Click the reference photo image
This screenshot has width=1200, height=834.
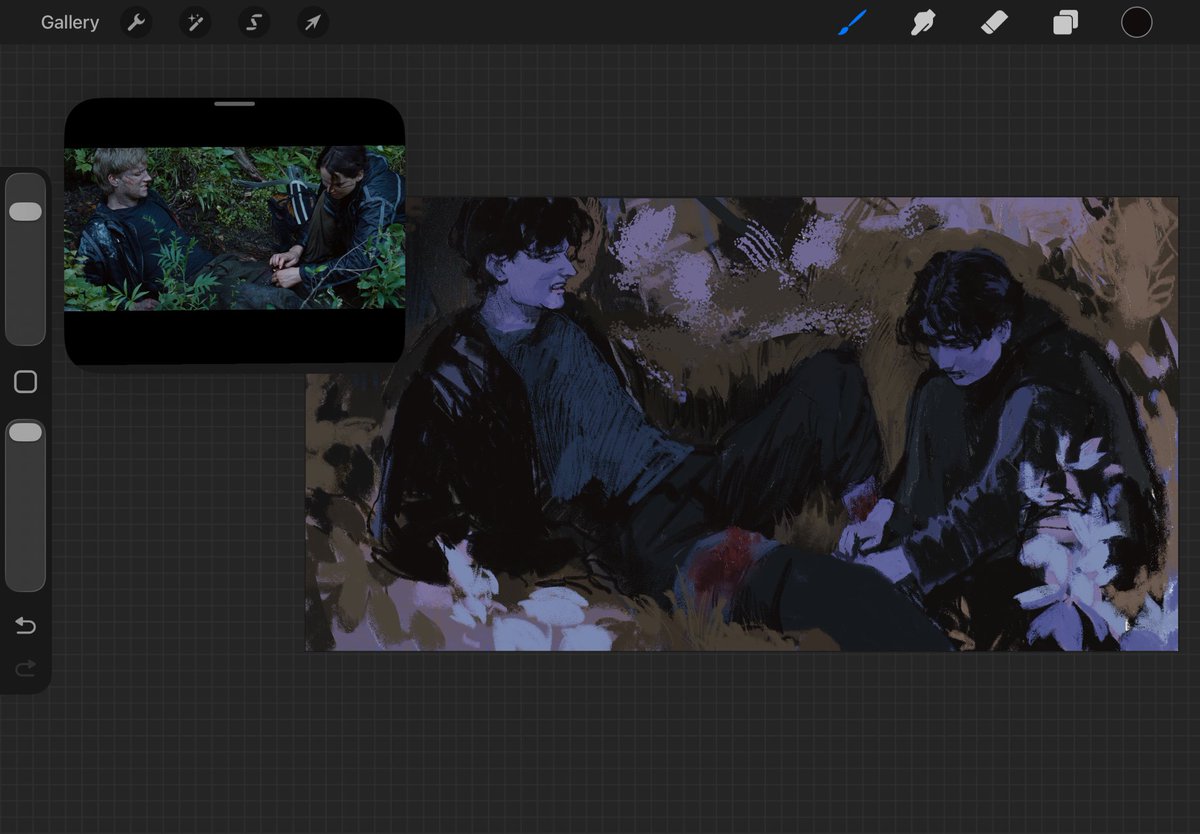234,228
